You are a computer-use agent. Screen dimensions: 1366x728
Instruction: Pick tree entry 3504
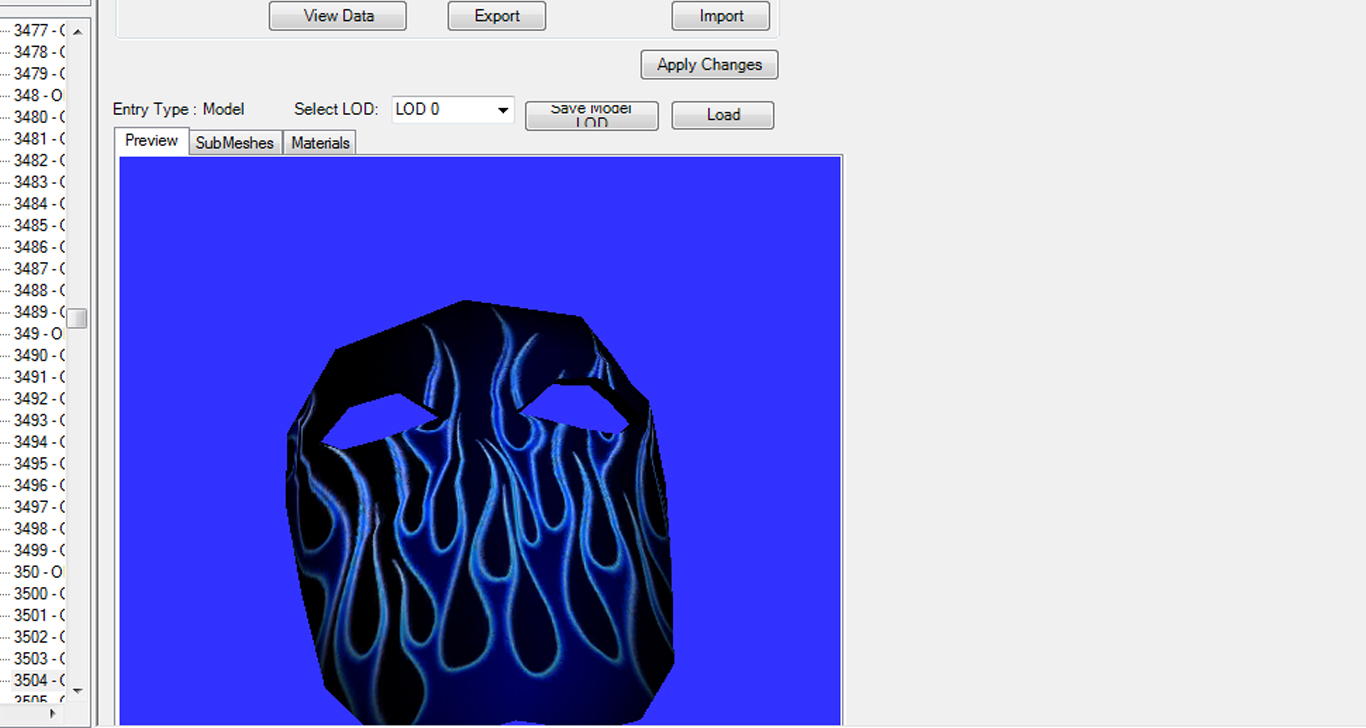tap(38, 680)
